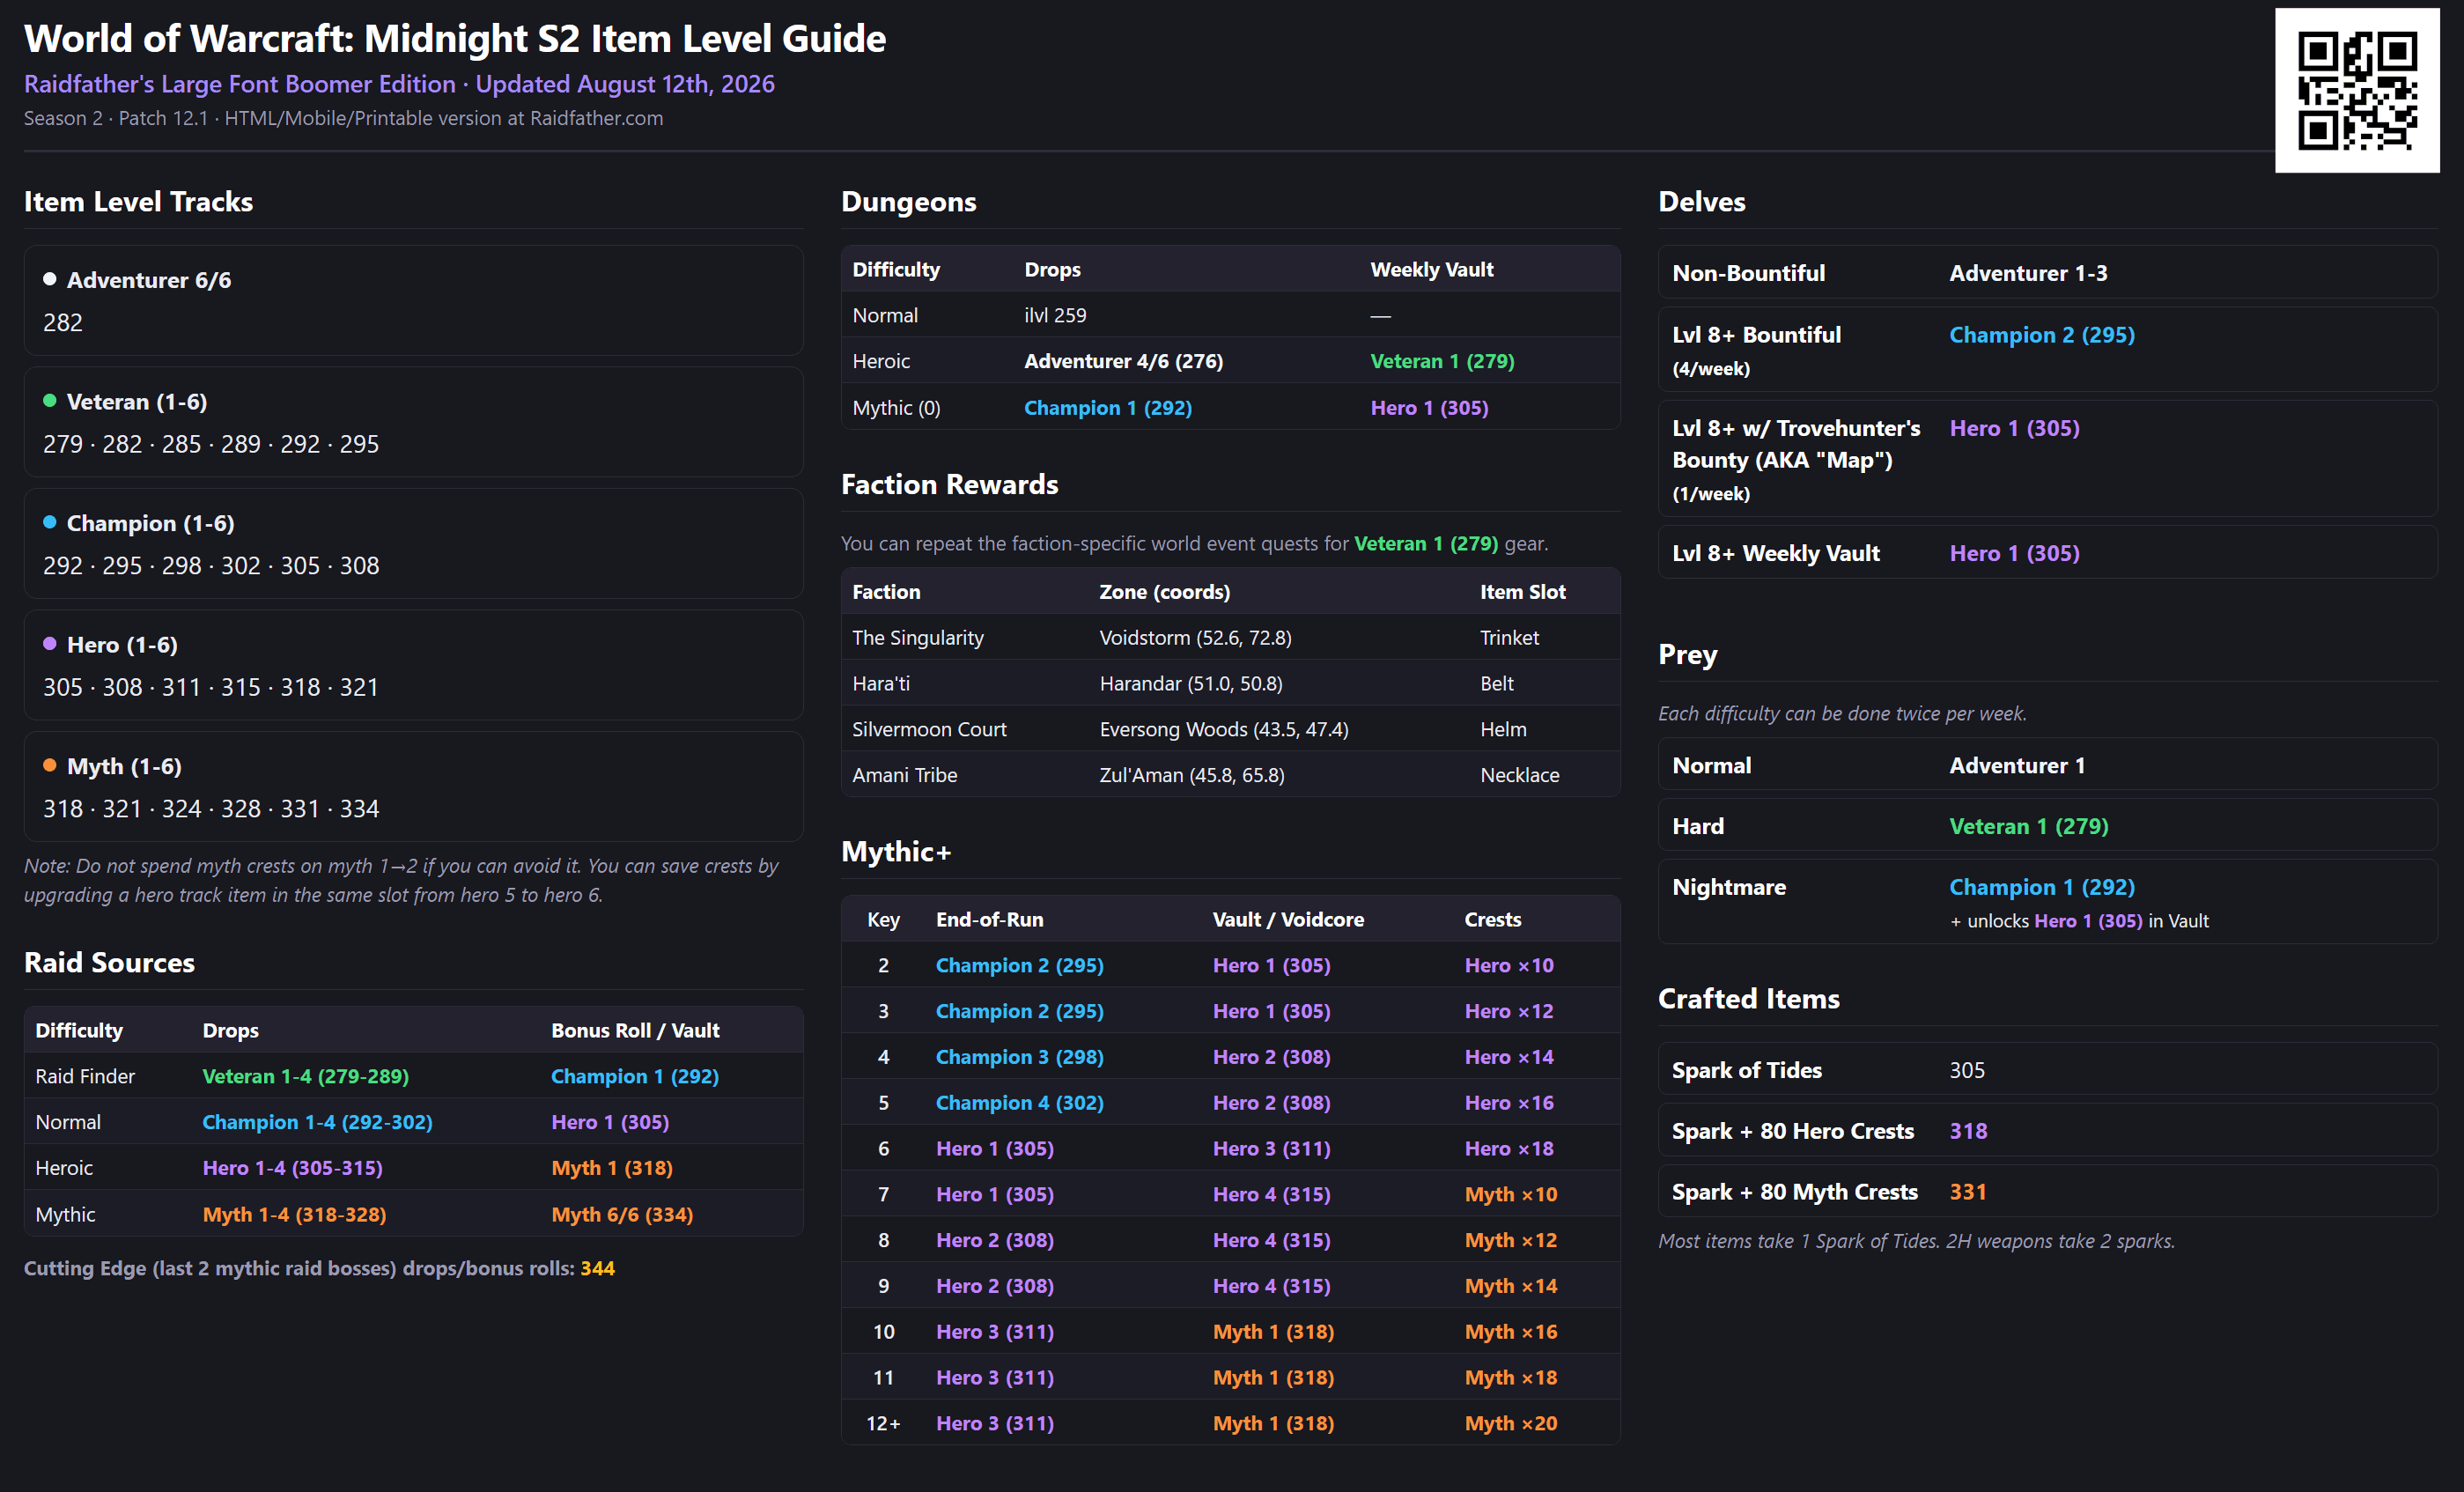Click the Dungeons heading
The image size is (2464, 1492).
coord(908,201)
